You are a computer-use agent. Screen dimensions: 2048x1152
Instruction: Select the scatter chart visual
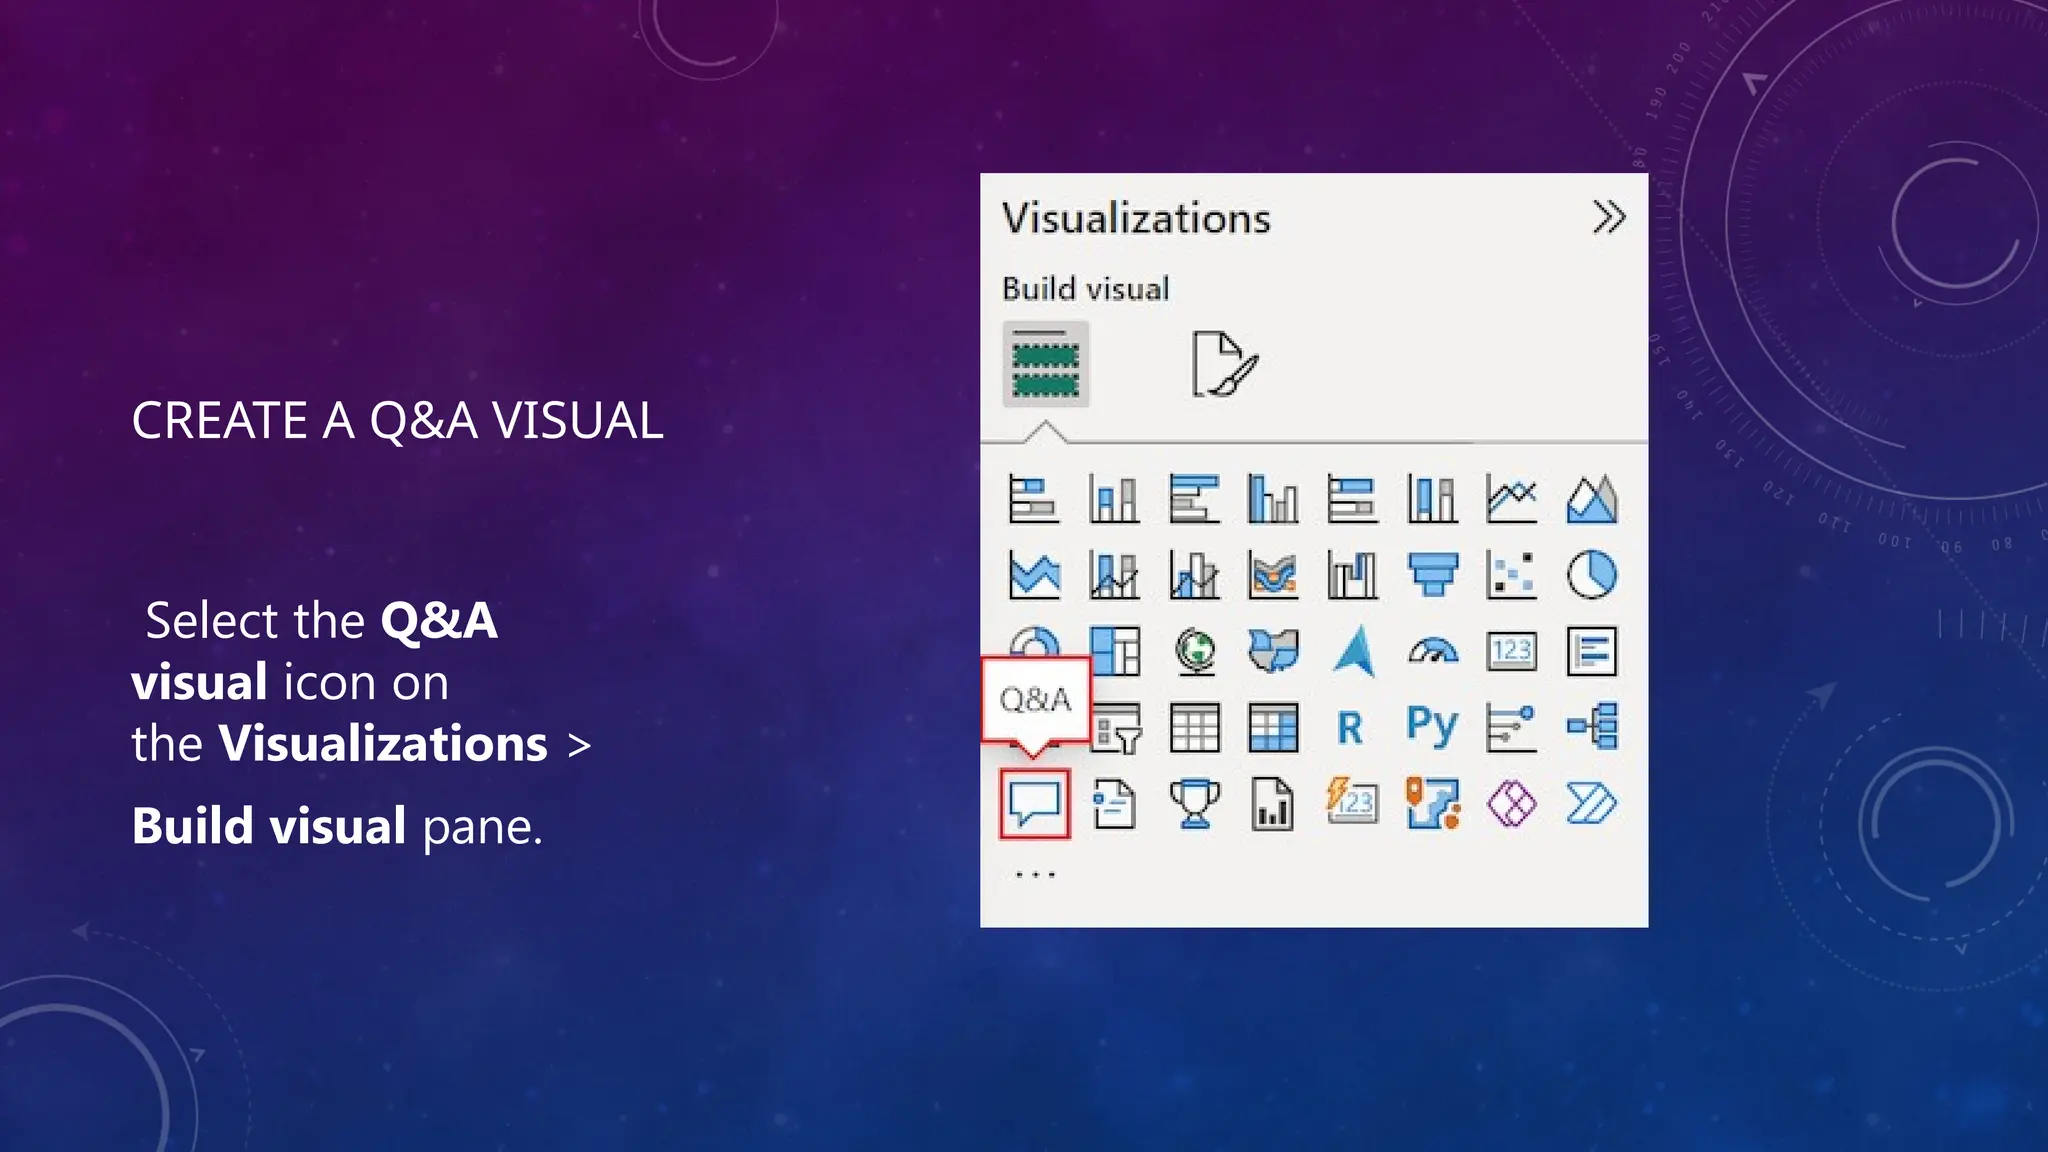pos(1511,575)
